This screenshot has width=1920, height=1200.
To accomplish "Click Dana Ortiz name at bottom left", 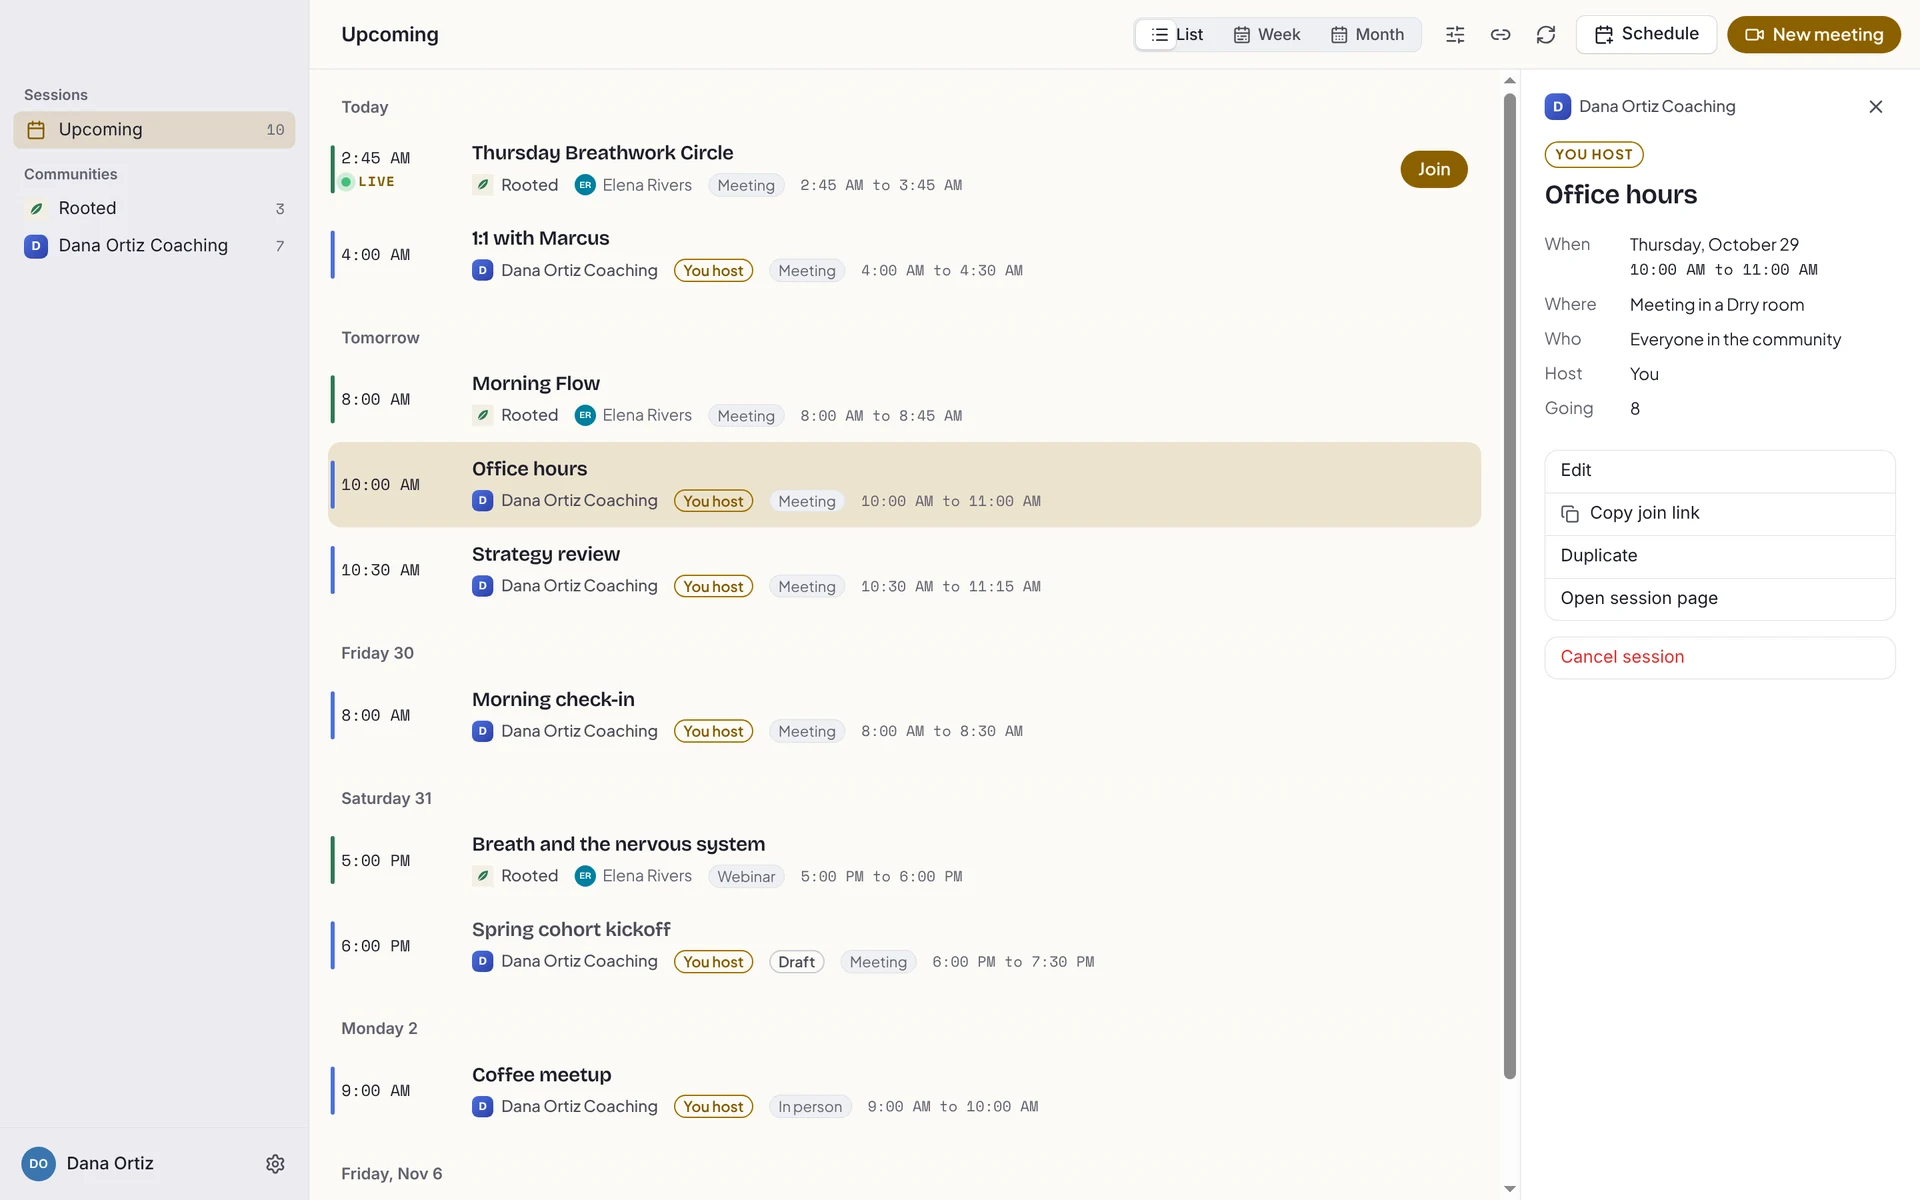I will [110, 1164].
